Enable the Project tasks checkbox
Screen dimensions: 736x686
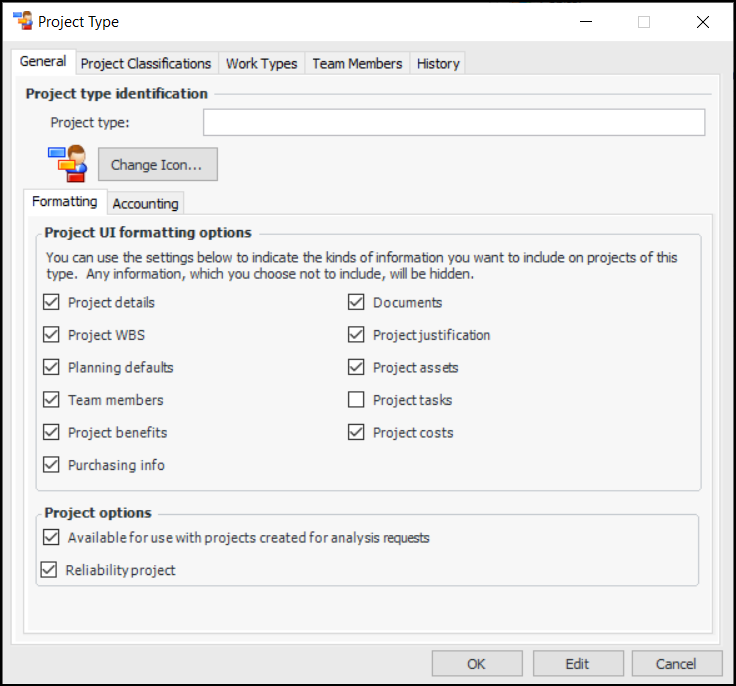[x=356, y=400]
